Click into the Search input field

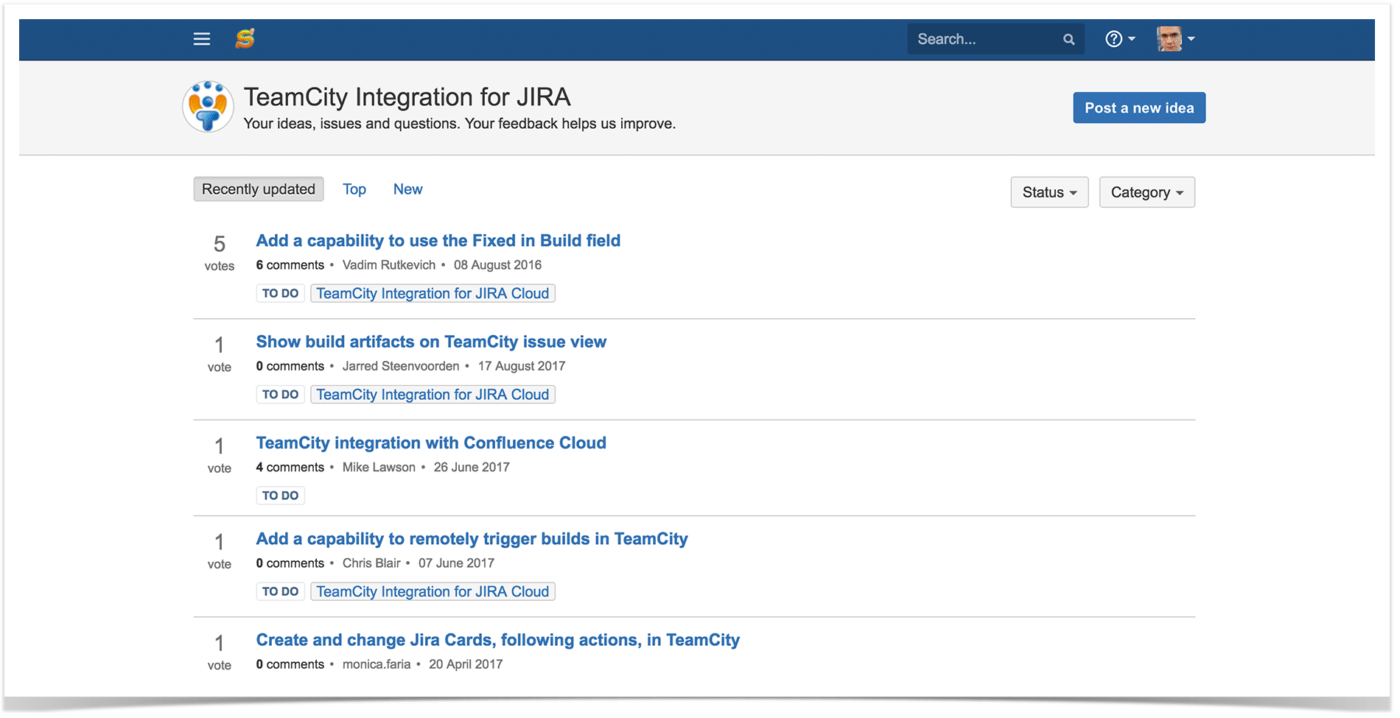[x=985, y=39]
